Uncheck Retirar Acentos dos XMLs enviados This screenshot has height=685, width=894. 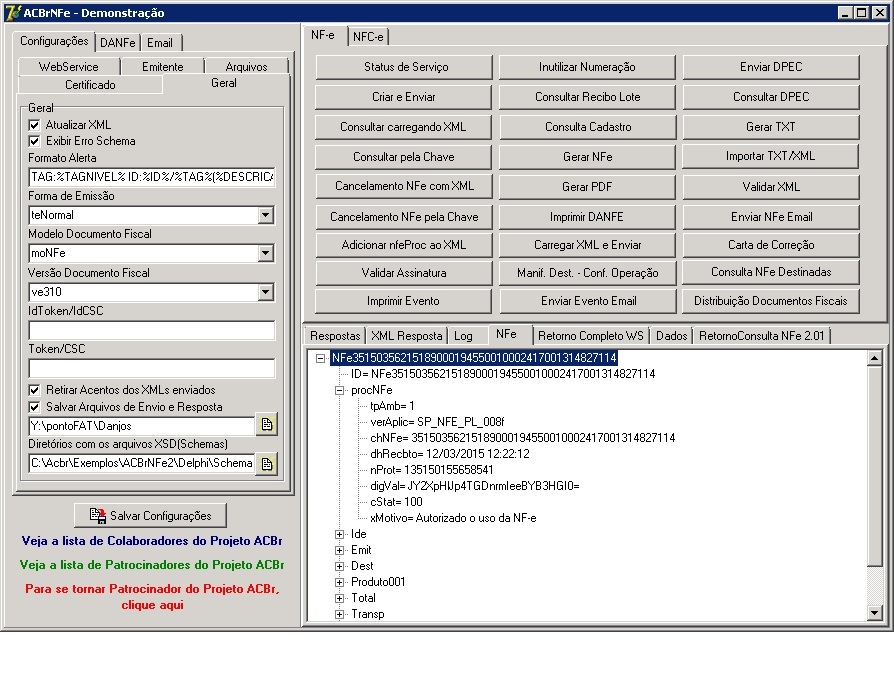point(34,390)
